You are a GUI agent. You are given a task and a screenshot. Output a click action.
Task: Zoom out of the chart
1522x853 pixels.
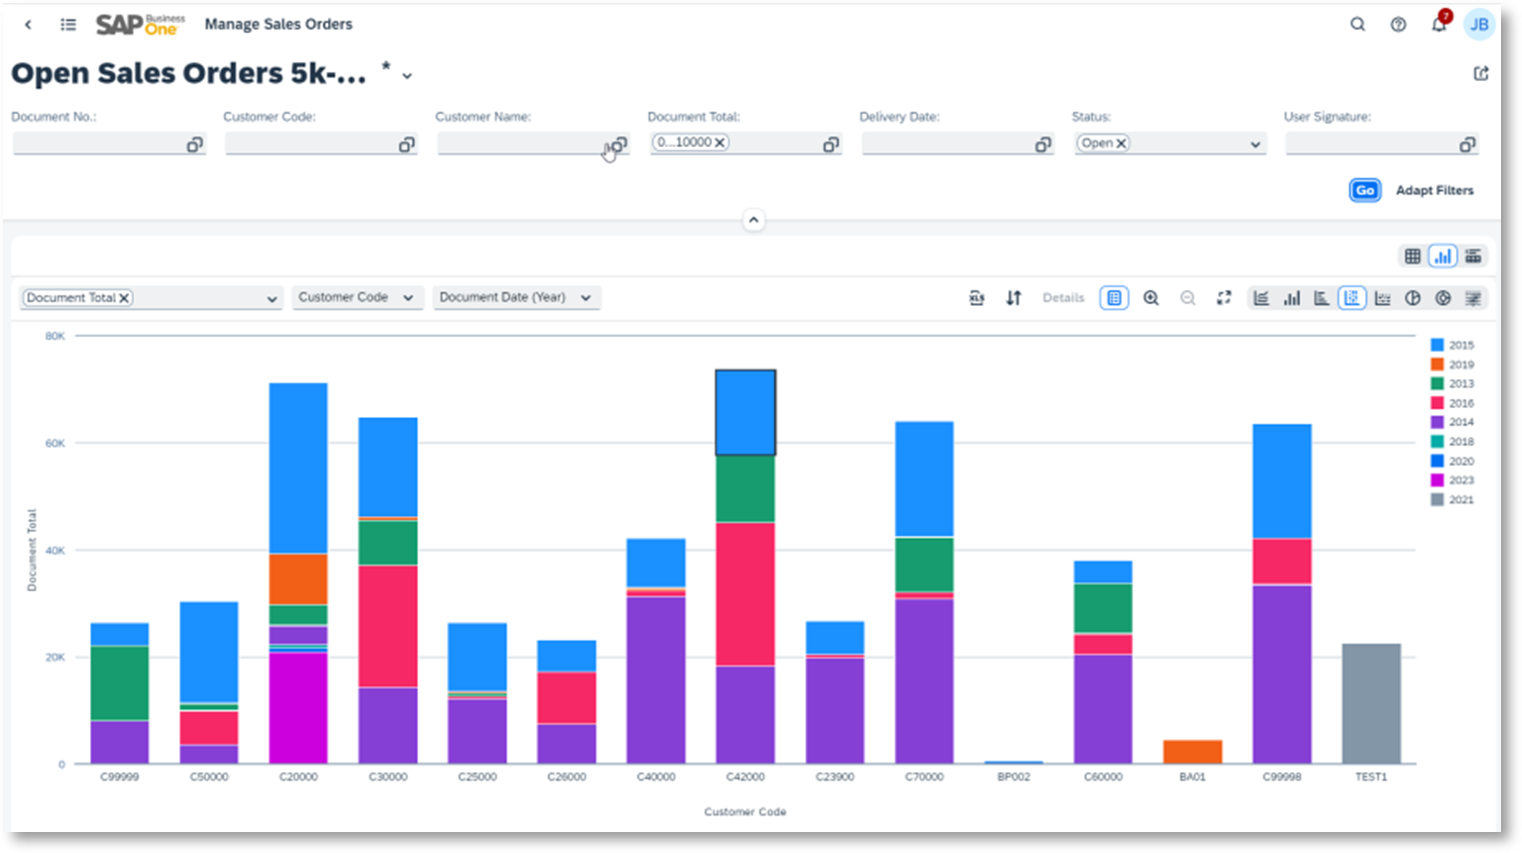click(x=1188, y=297)
